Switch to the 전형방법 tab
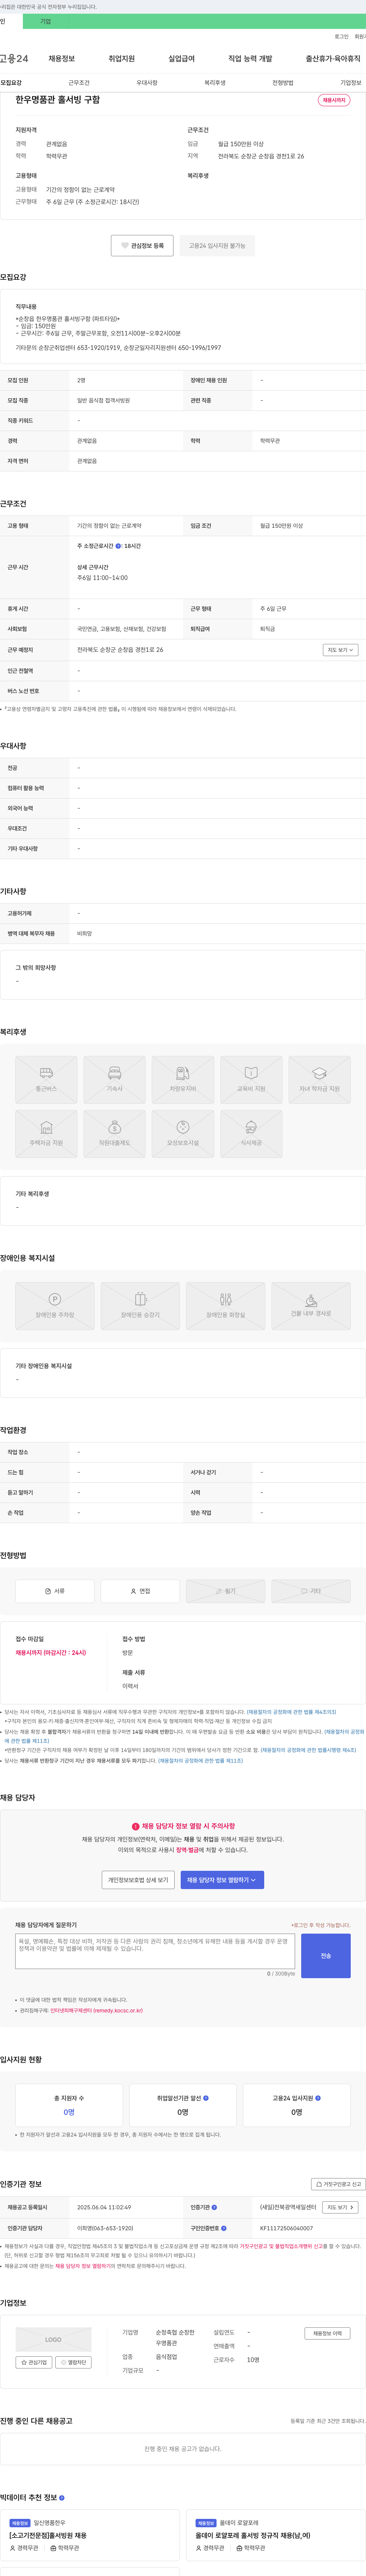Image resolution: width=366 pixels, height=2576 pixels. (283, 83)
